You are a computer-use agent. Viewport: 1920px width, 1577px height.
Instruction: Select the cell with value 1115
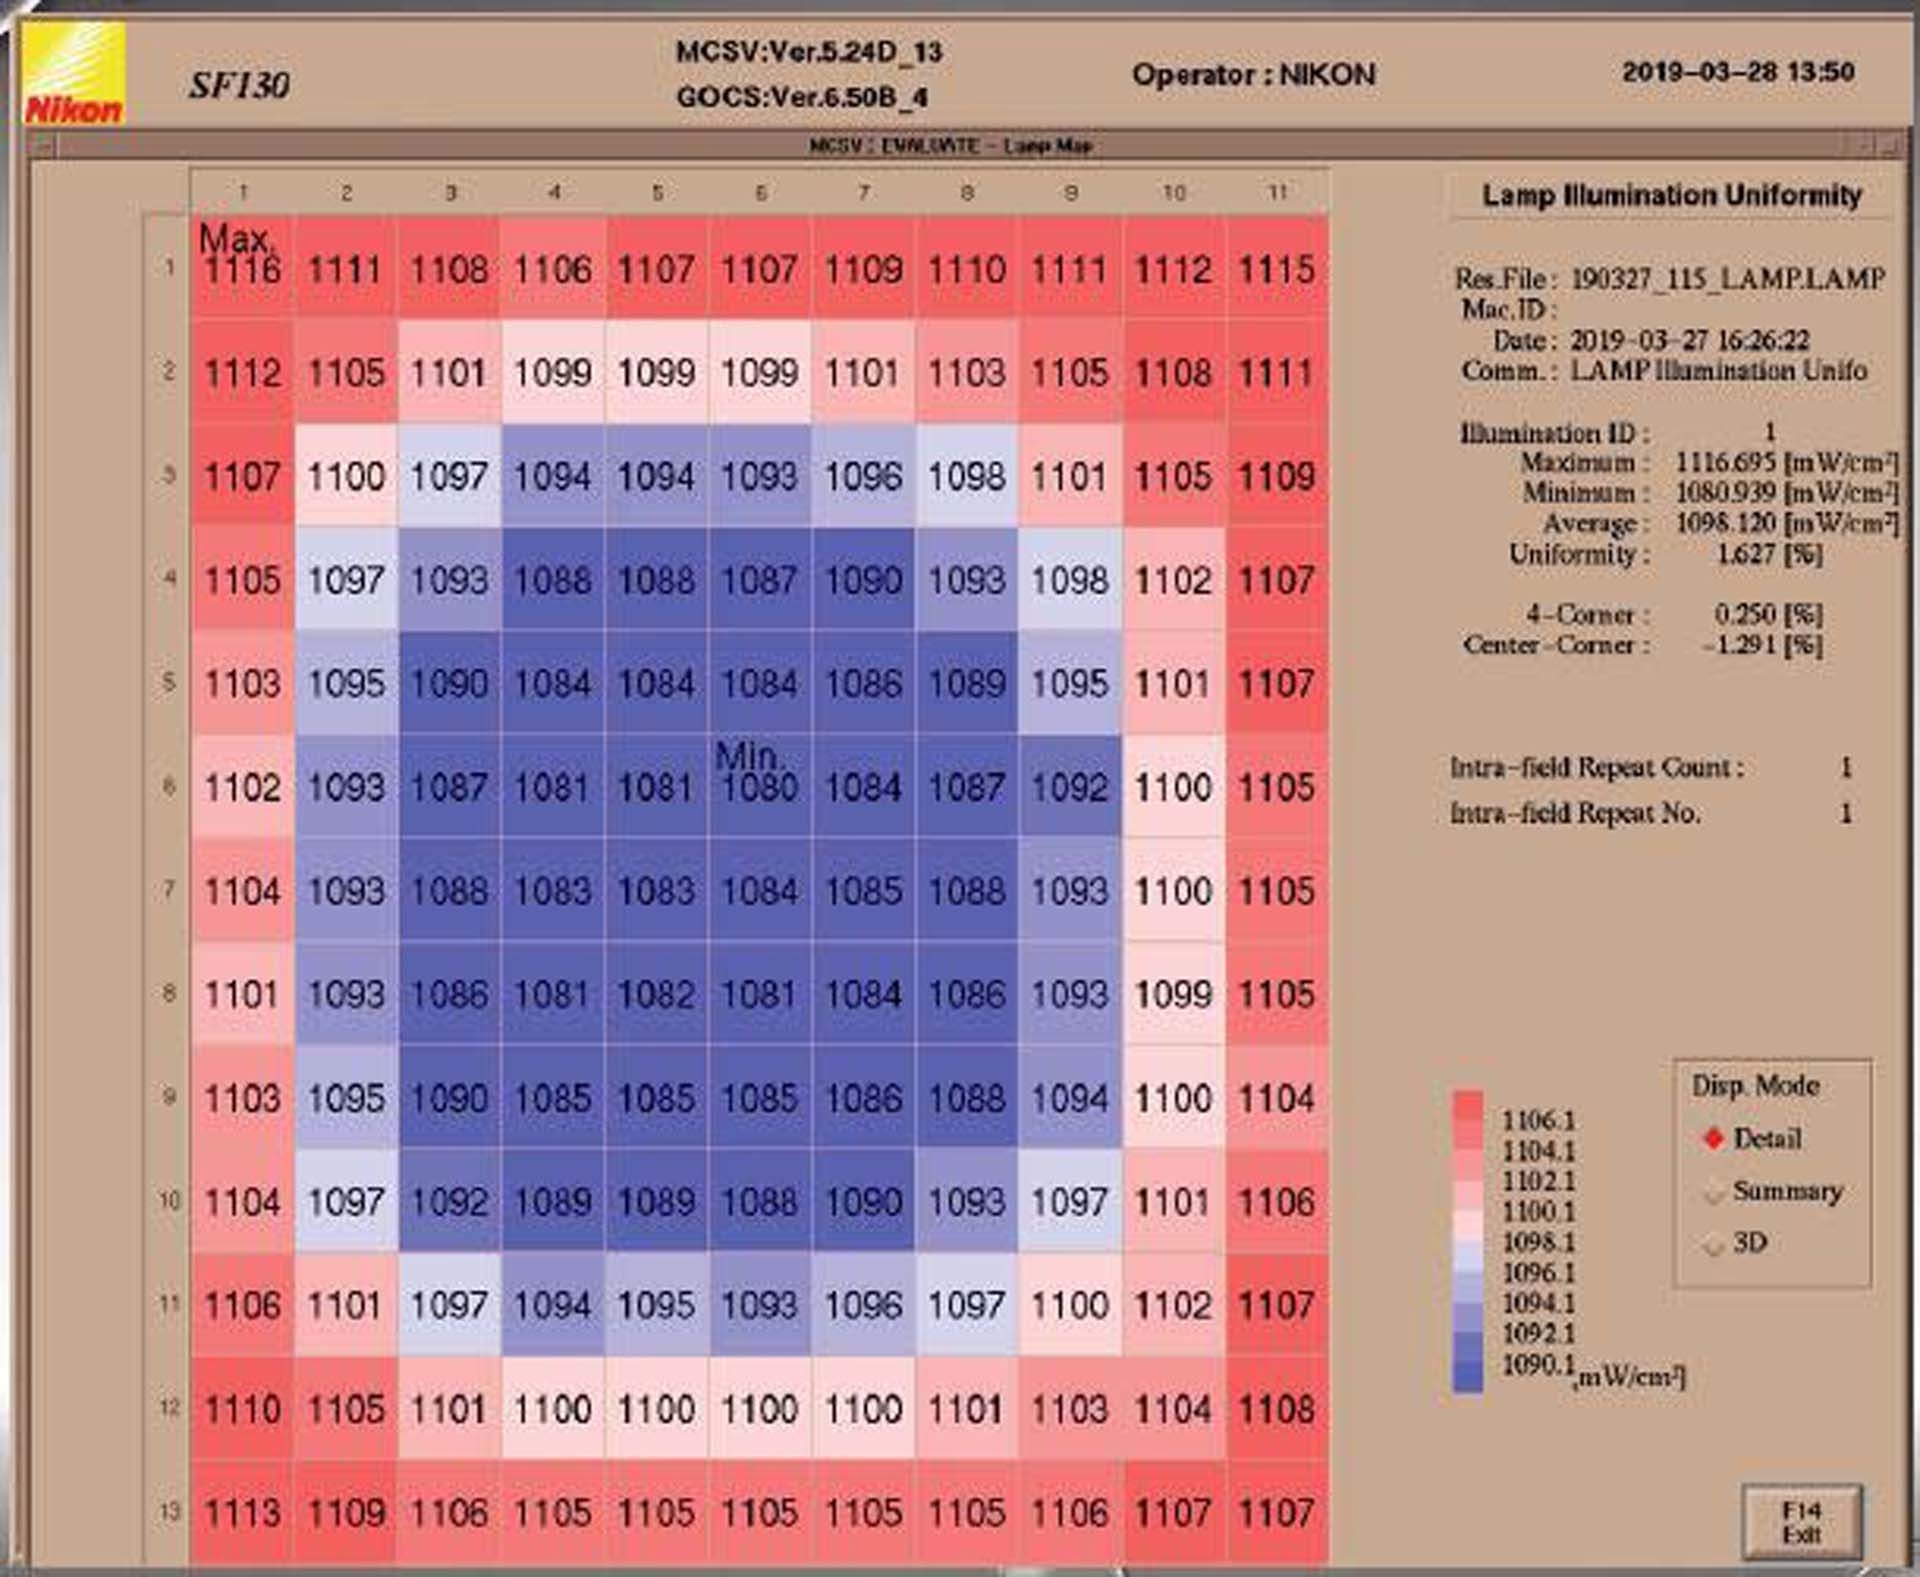pos(1277,267)
